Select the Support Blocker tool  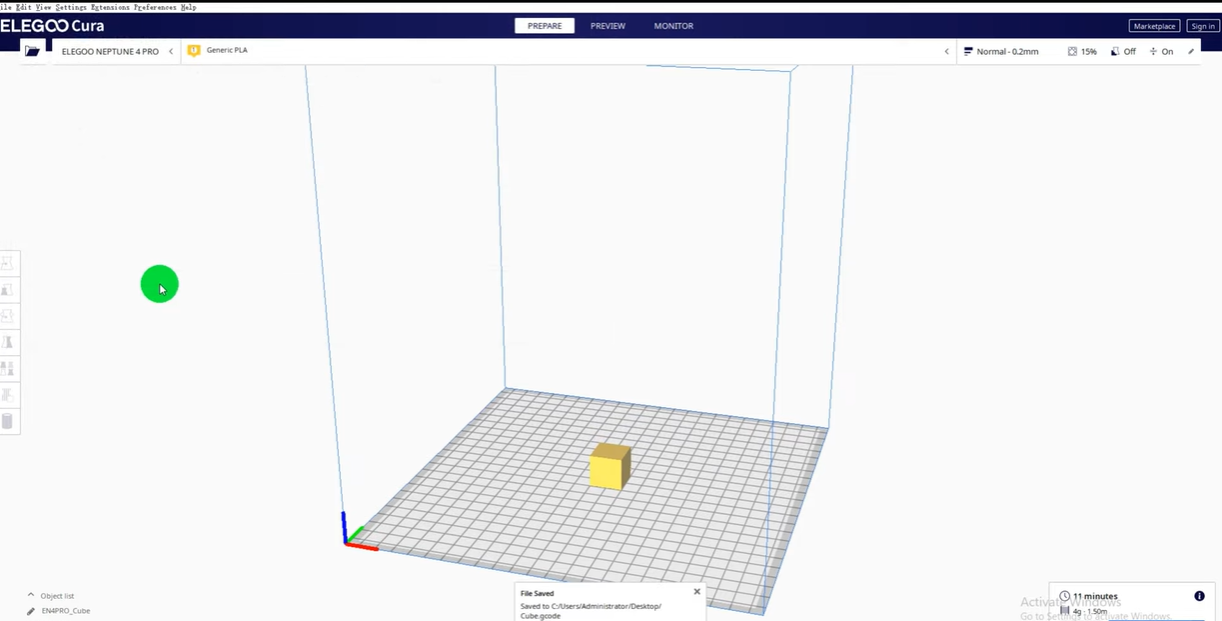click(7, 396)
